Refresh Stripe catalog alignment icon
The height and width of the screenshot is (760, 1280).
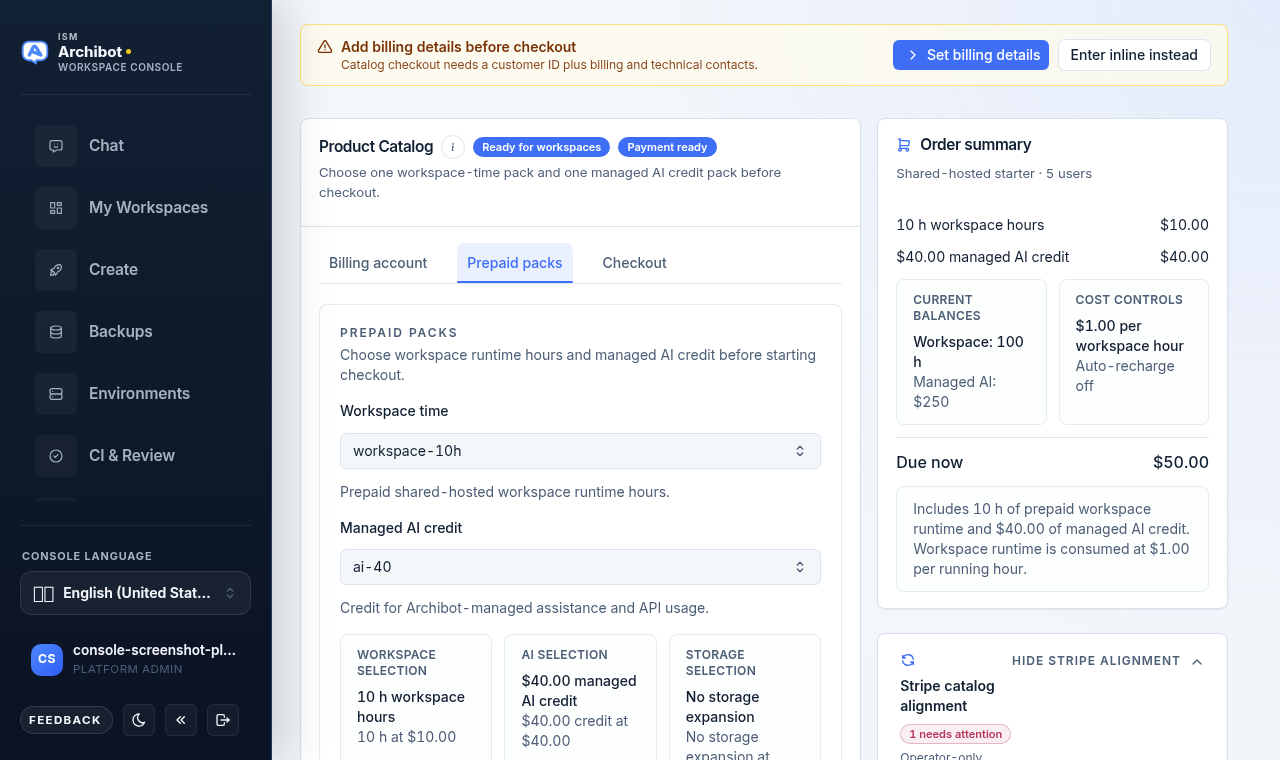[x=908, y=660]
